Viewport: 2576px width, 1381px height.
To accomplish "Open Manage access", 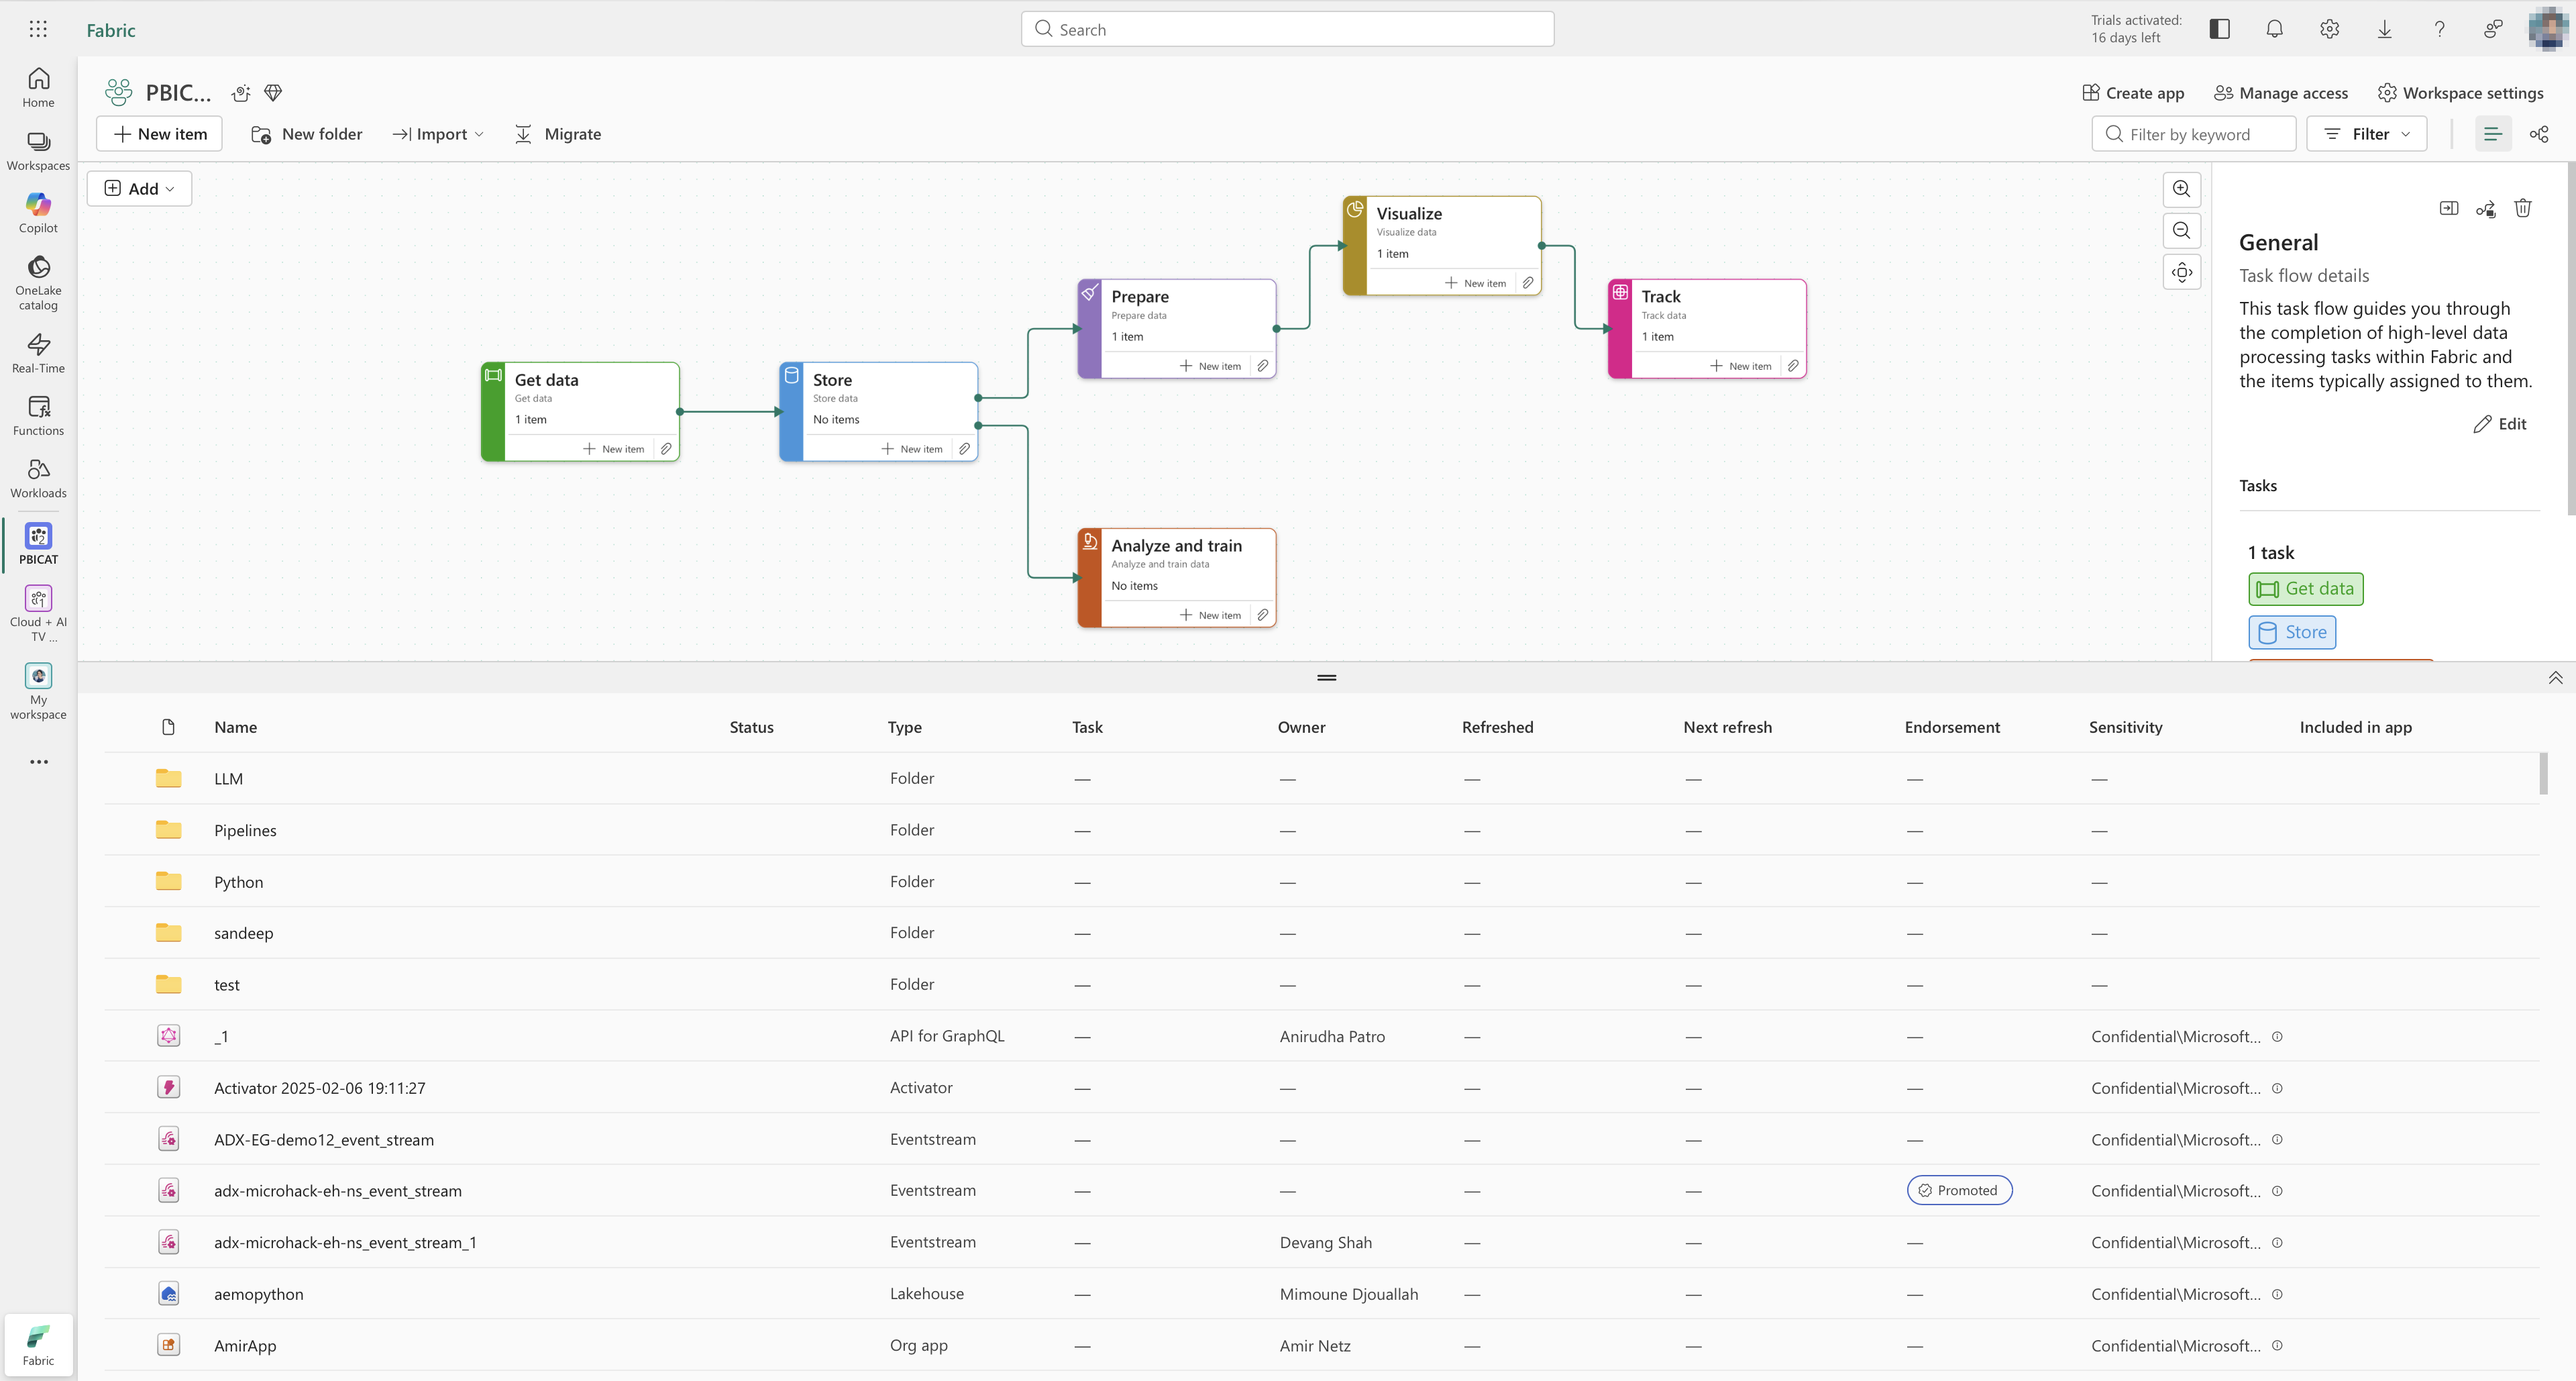I will [x=2280, y=93].
